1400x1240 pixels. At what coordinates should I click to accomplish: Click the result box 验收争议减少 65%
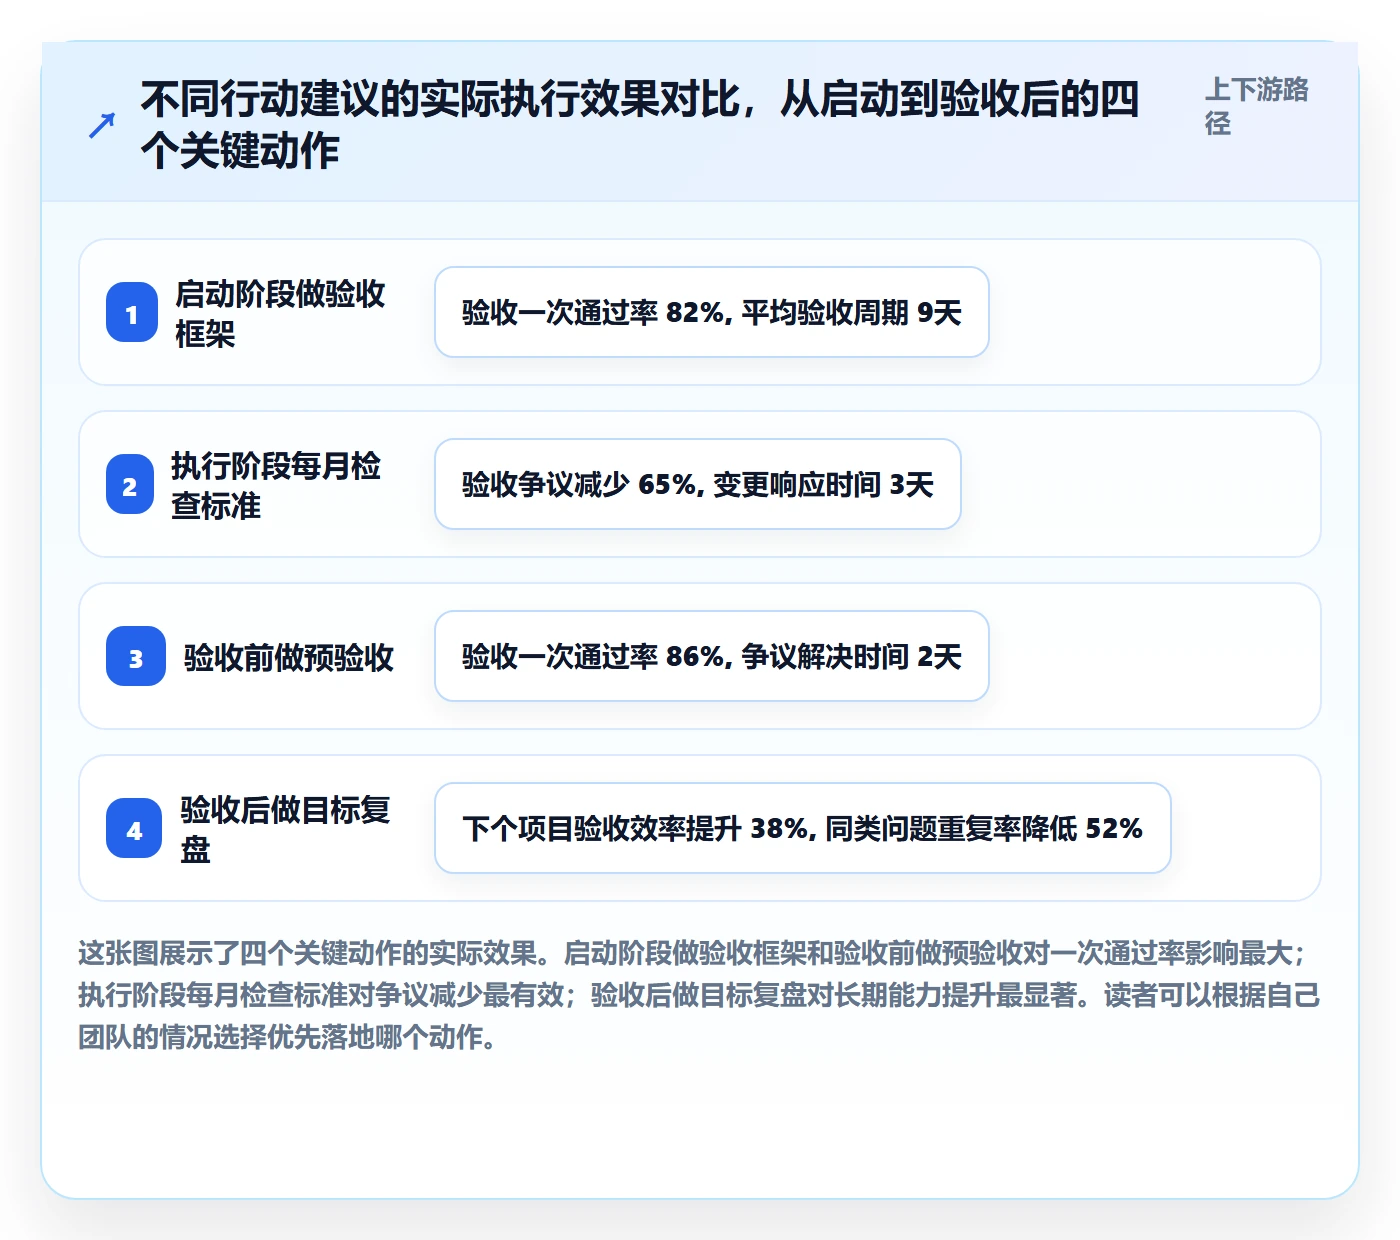[698, 484]
